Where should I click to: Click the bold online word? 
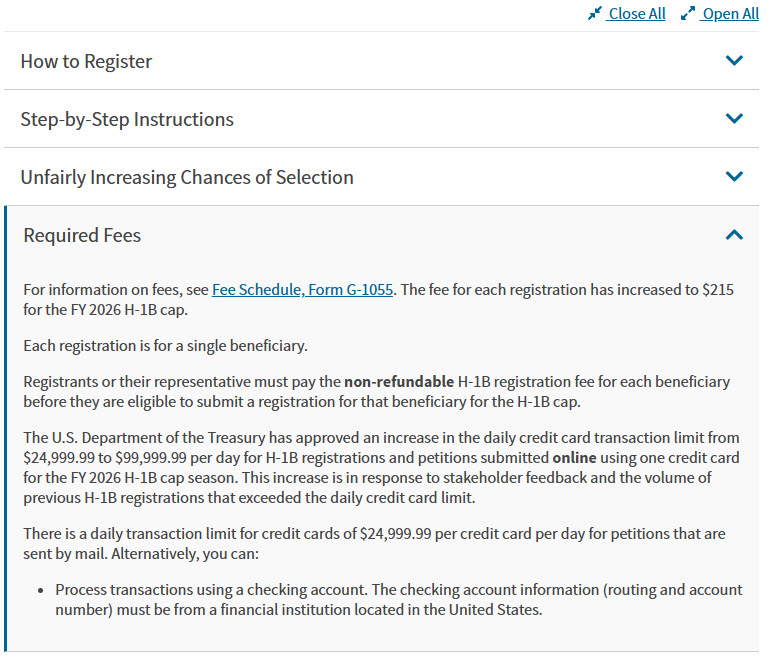574,458
